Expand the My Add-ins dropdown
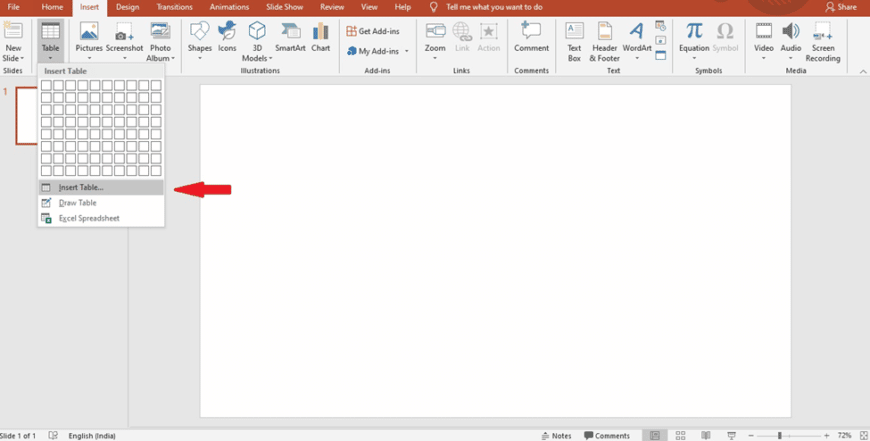This screenshot has width=870, height=441. coord(407,51)
